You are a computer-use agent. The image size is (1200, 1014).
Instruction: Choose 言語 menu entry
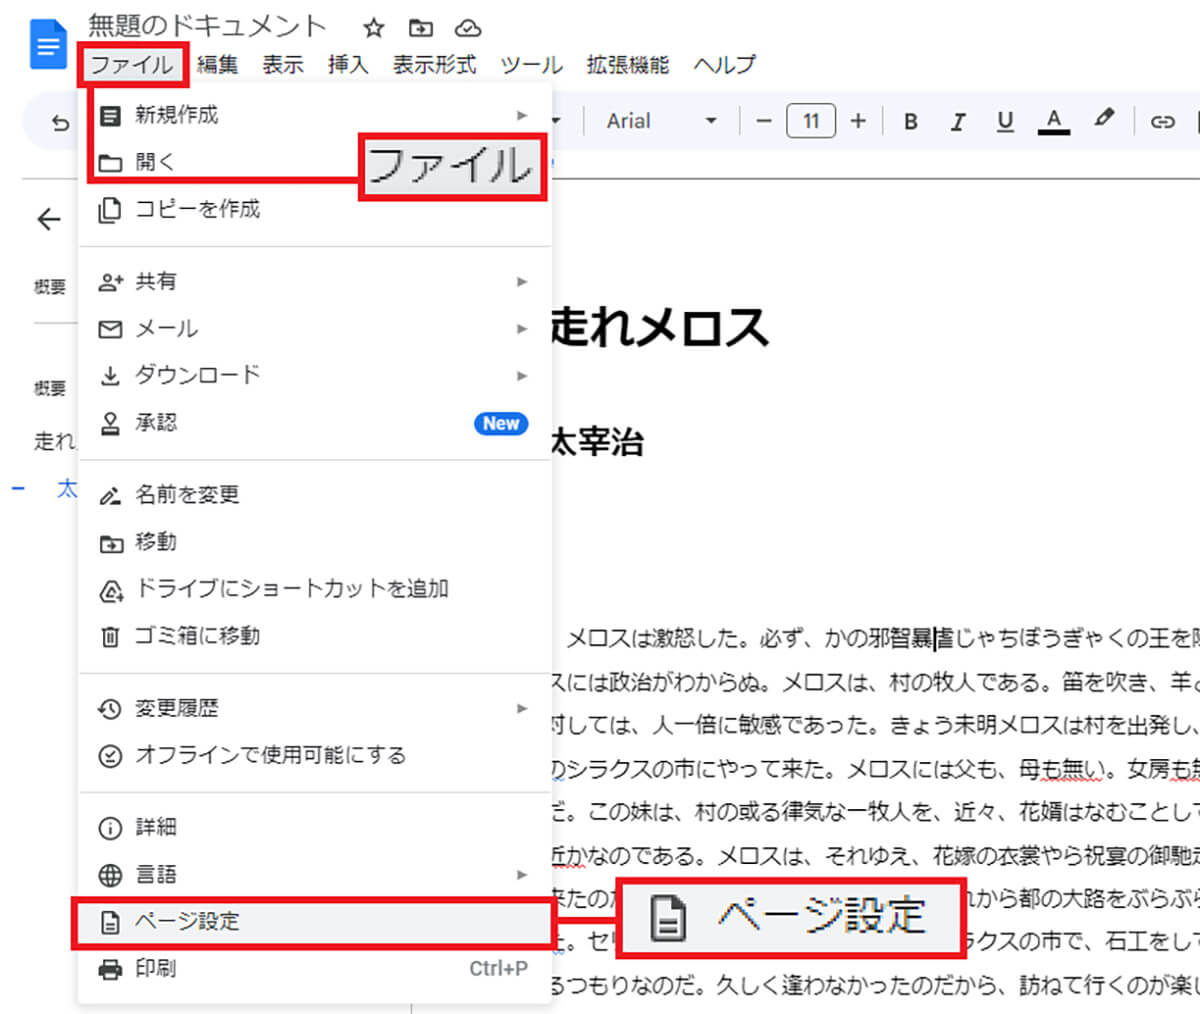coord(315,875)
